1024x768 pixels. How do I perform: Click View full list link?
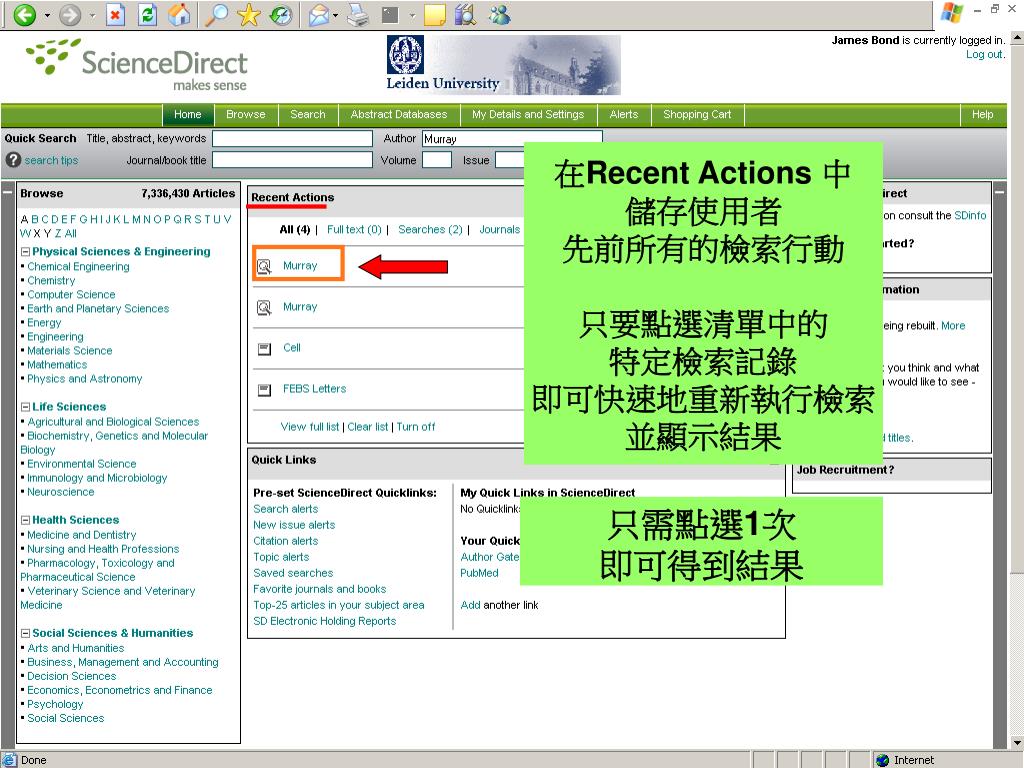coord(310,427)
